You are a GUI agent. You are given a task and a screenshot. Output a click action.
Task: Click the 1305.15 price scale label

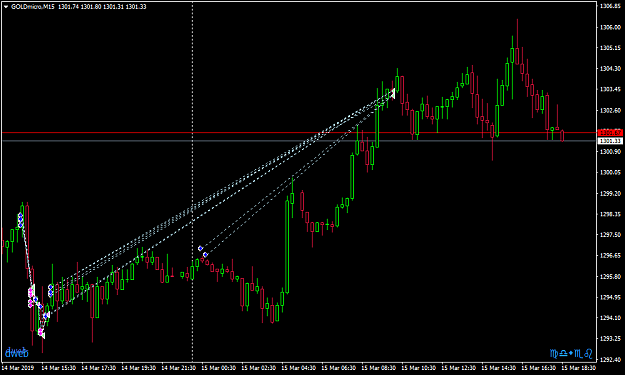(610, 48)
